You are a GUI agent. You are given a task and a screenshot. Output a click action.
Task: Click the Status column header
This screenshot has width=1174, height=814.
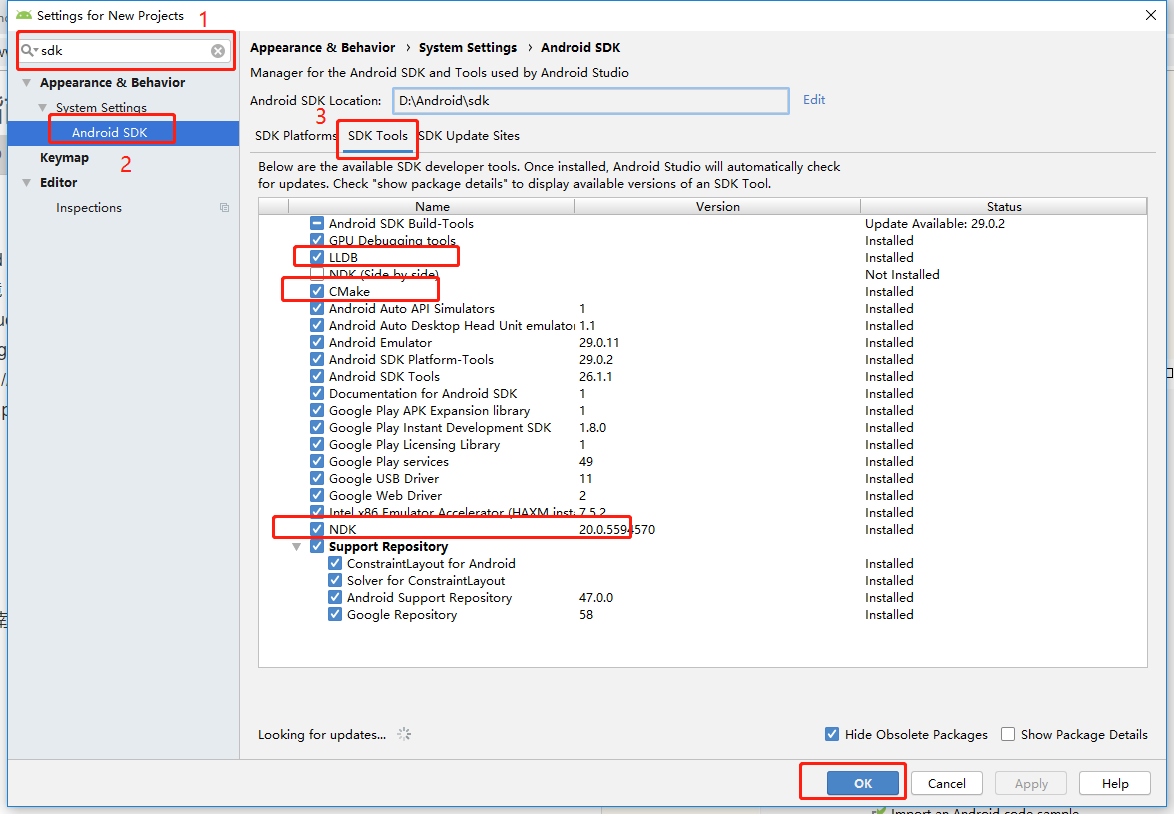pyautogui.click(x=1003, y=207)
